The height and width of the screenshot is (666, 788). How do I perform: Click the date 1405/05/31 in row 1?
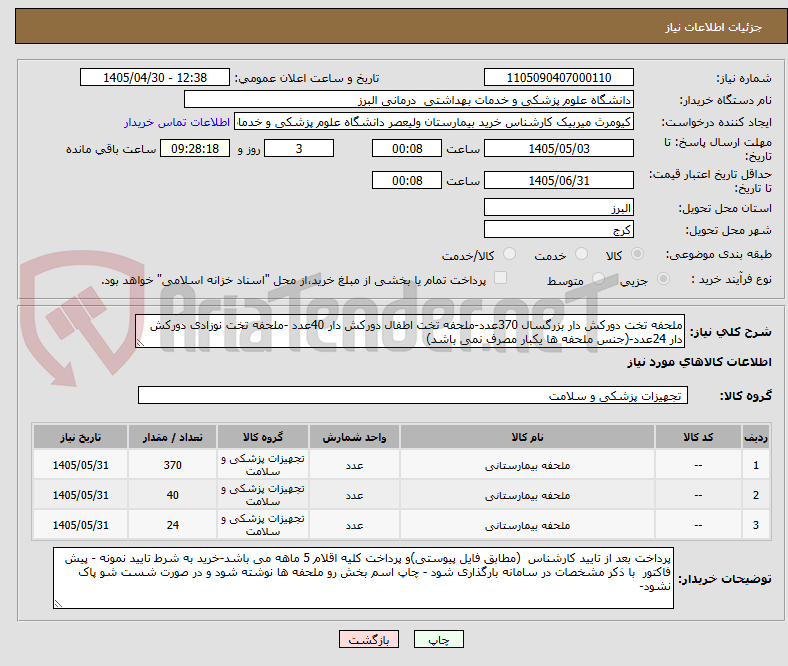pos(80,465)
